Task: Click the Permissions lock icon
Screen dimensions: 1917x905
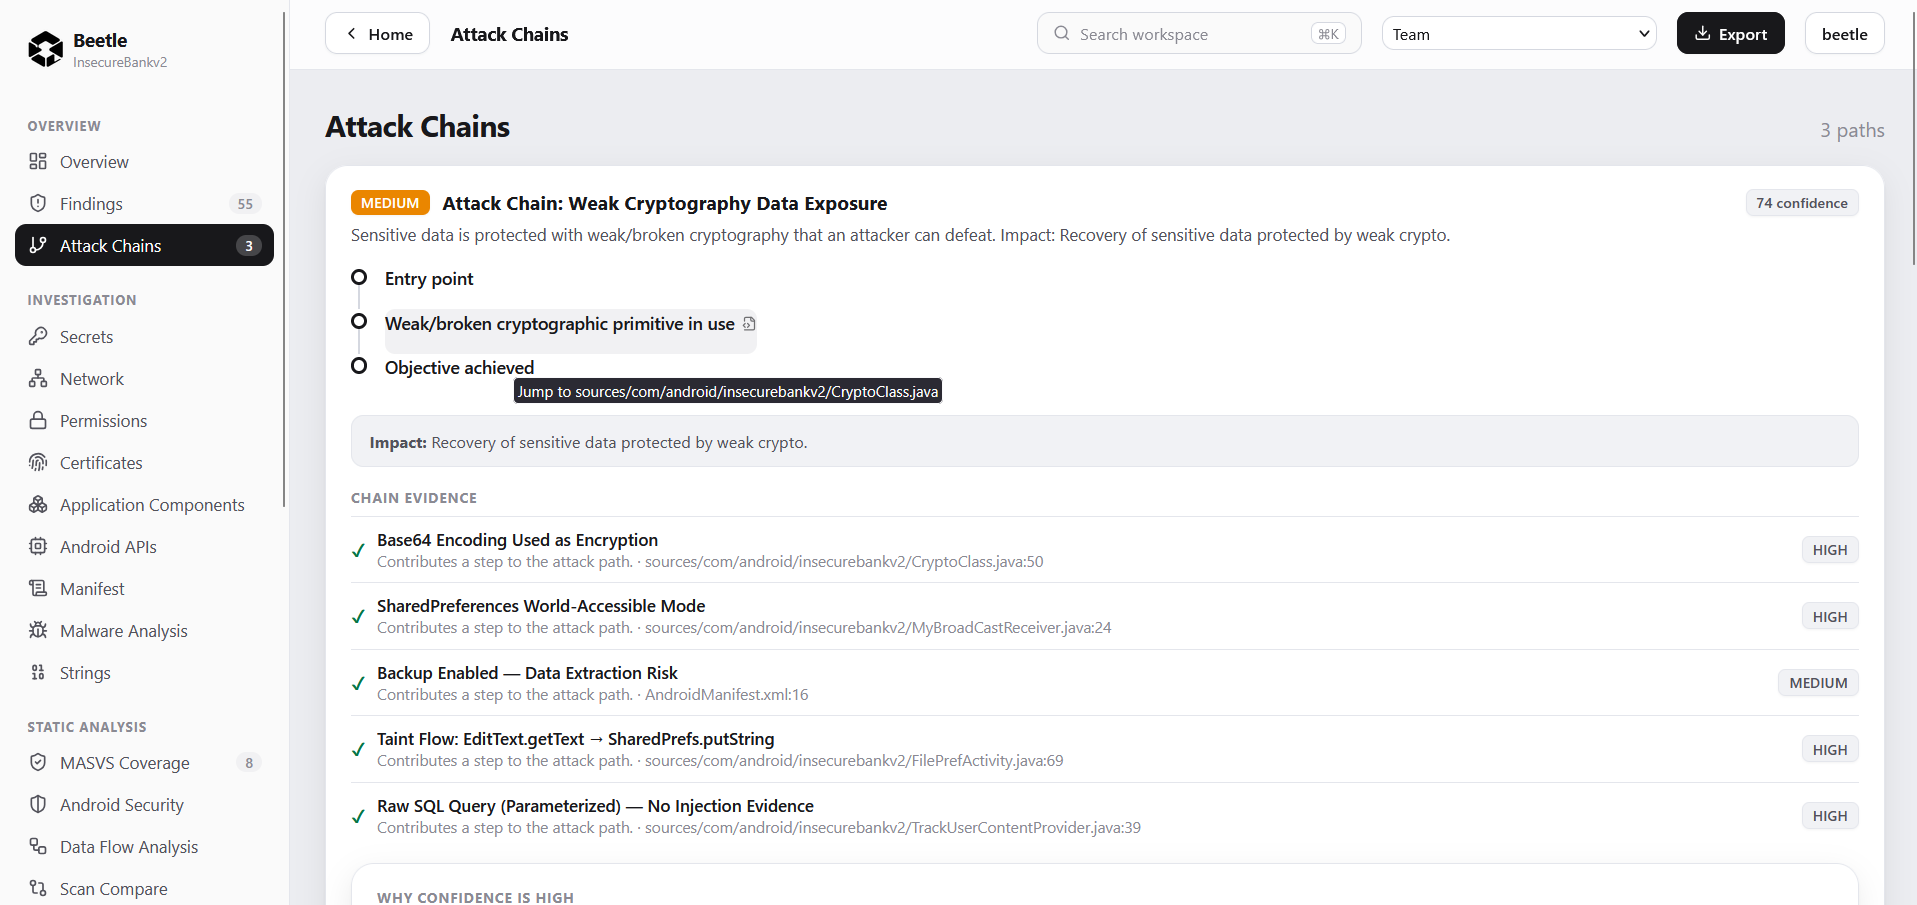Action: 38,420
